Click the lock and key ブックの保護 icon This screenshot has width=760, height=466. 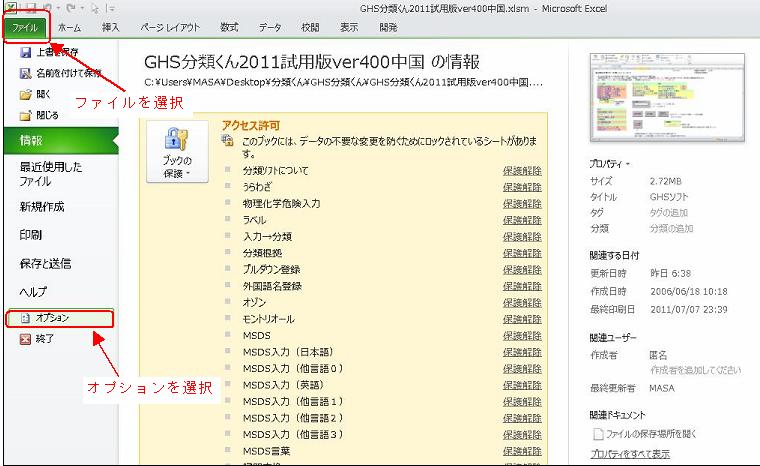(x=176, y=140)
